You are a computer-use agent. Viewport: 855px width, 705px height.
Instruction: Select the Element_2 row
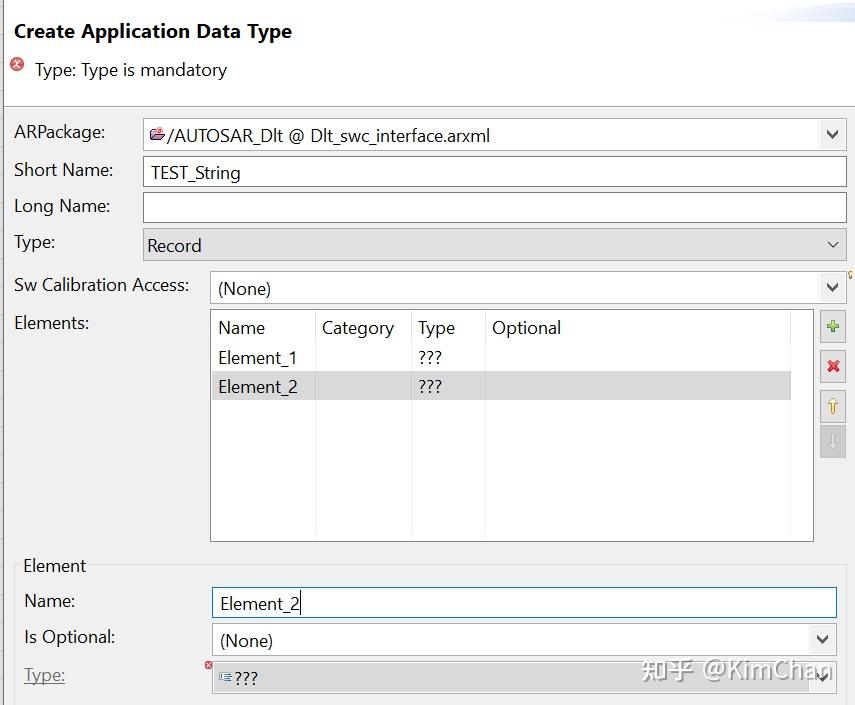258,386
